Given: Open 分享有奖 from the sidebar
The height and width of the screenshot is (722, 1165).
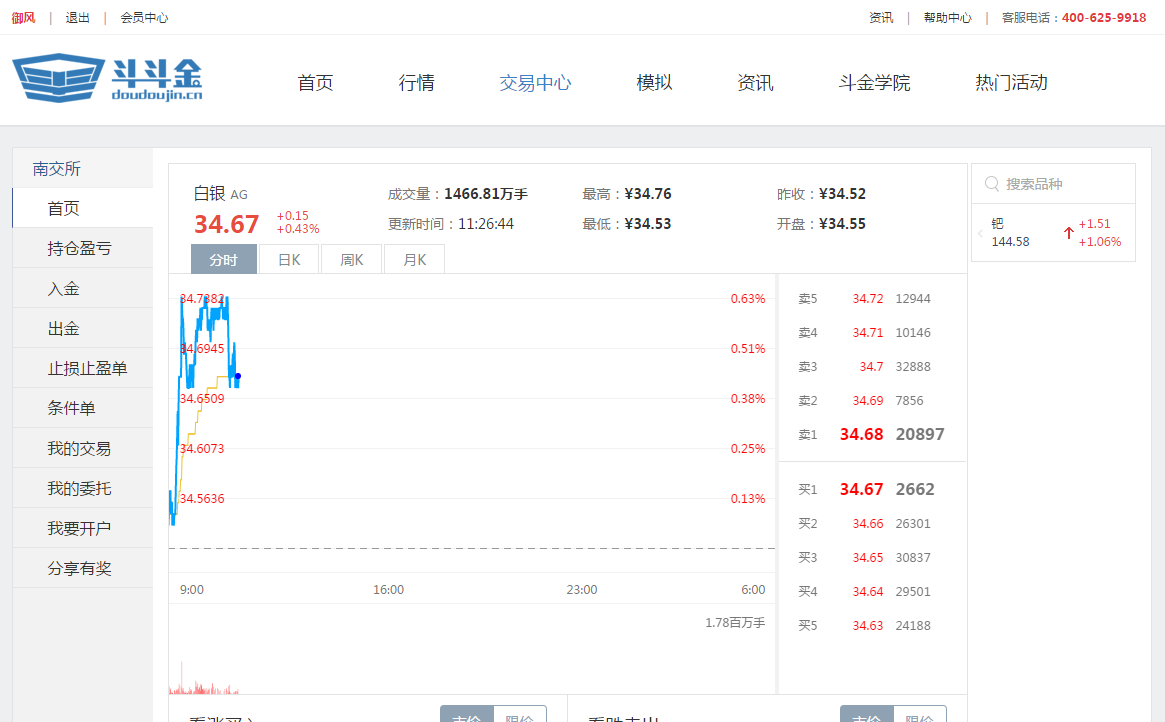Looking at the screenshot, I should click(x=81, y=567).
